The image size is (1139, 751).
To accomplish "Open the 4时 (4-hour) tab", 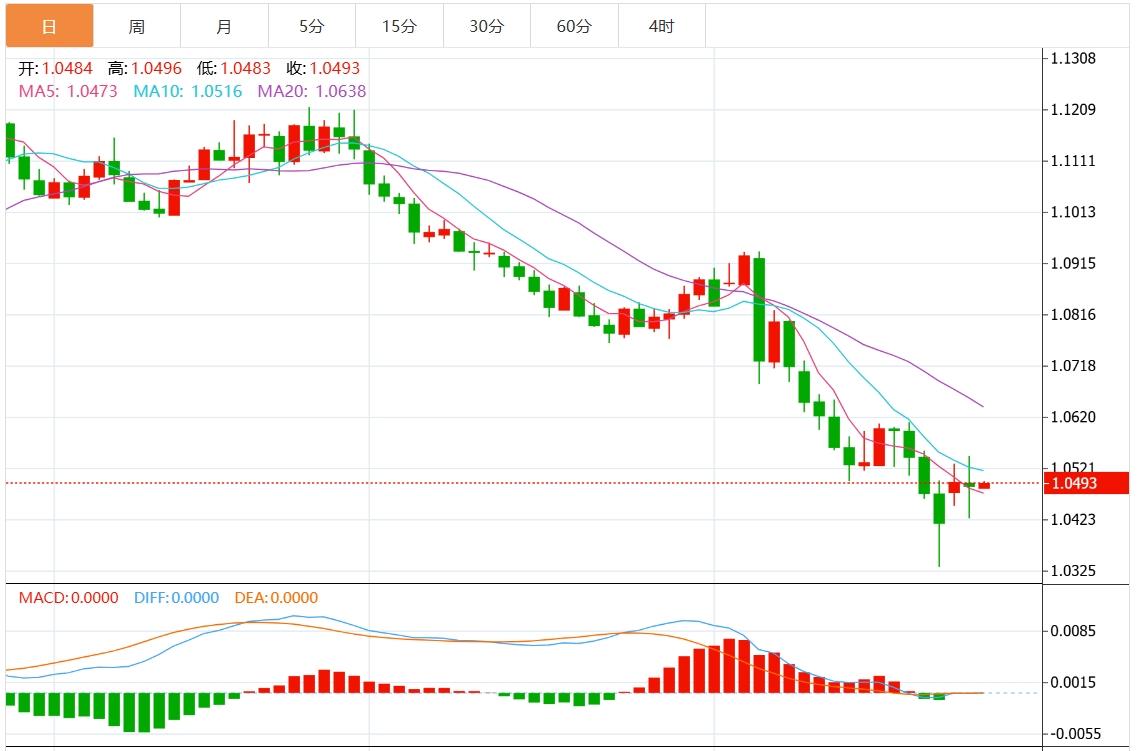I will point(661,26).
